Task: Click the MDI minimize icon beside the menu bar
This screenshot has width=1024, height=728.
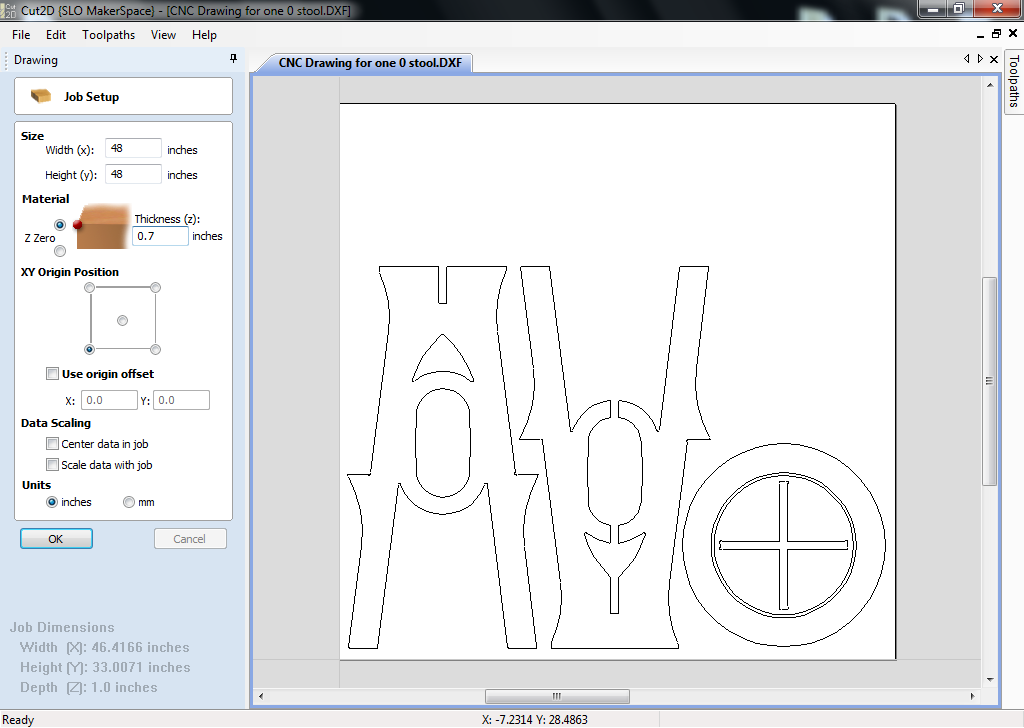Action: click(981, 35)
